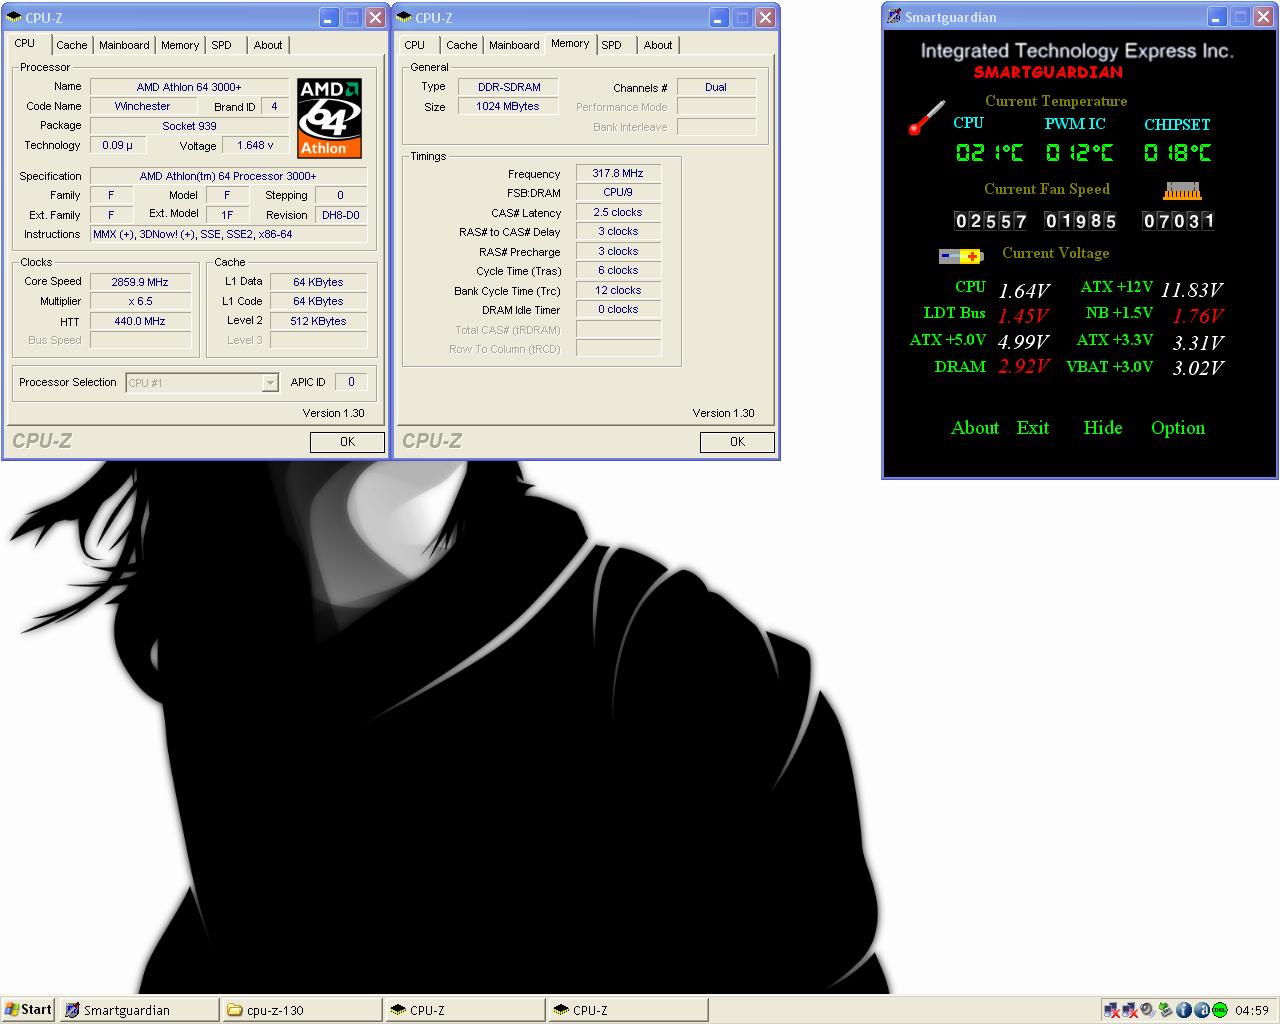This screenshot has height=1024, width=1280.
Task: Click the first disconnected network tray icon
Action: point(1111,1010)
